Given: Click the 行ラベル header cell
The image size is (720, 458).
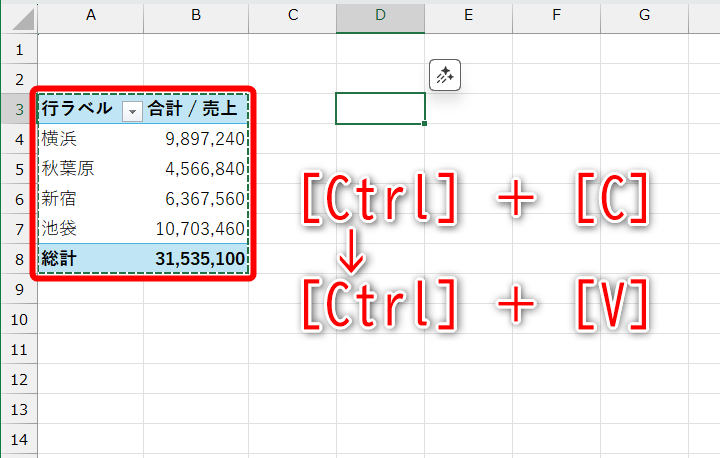Looking at the screenshot, I should pos(90,109).
